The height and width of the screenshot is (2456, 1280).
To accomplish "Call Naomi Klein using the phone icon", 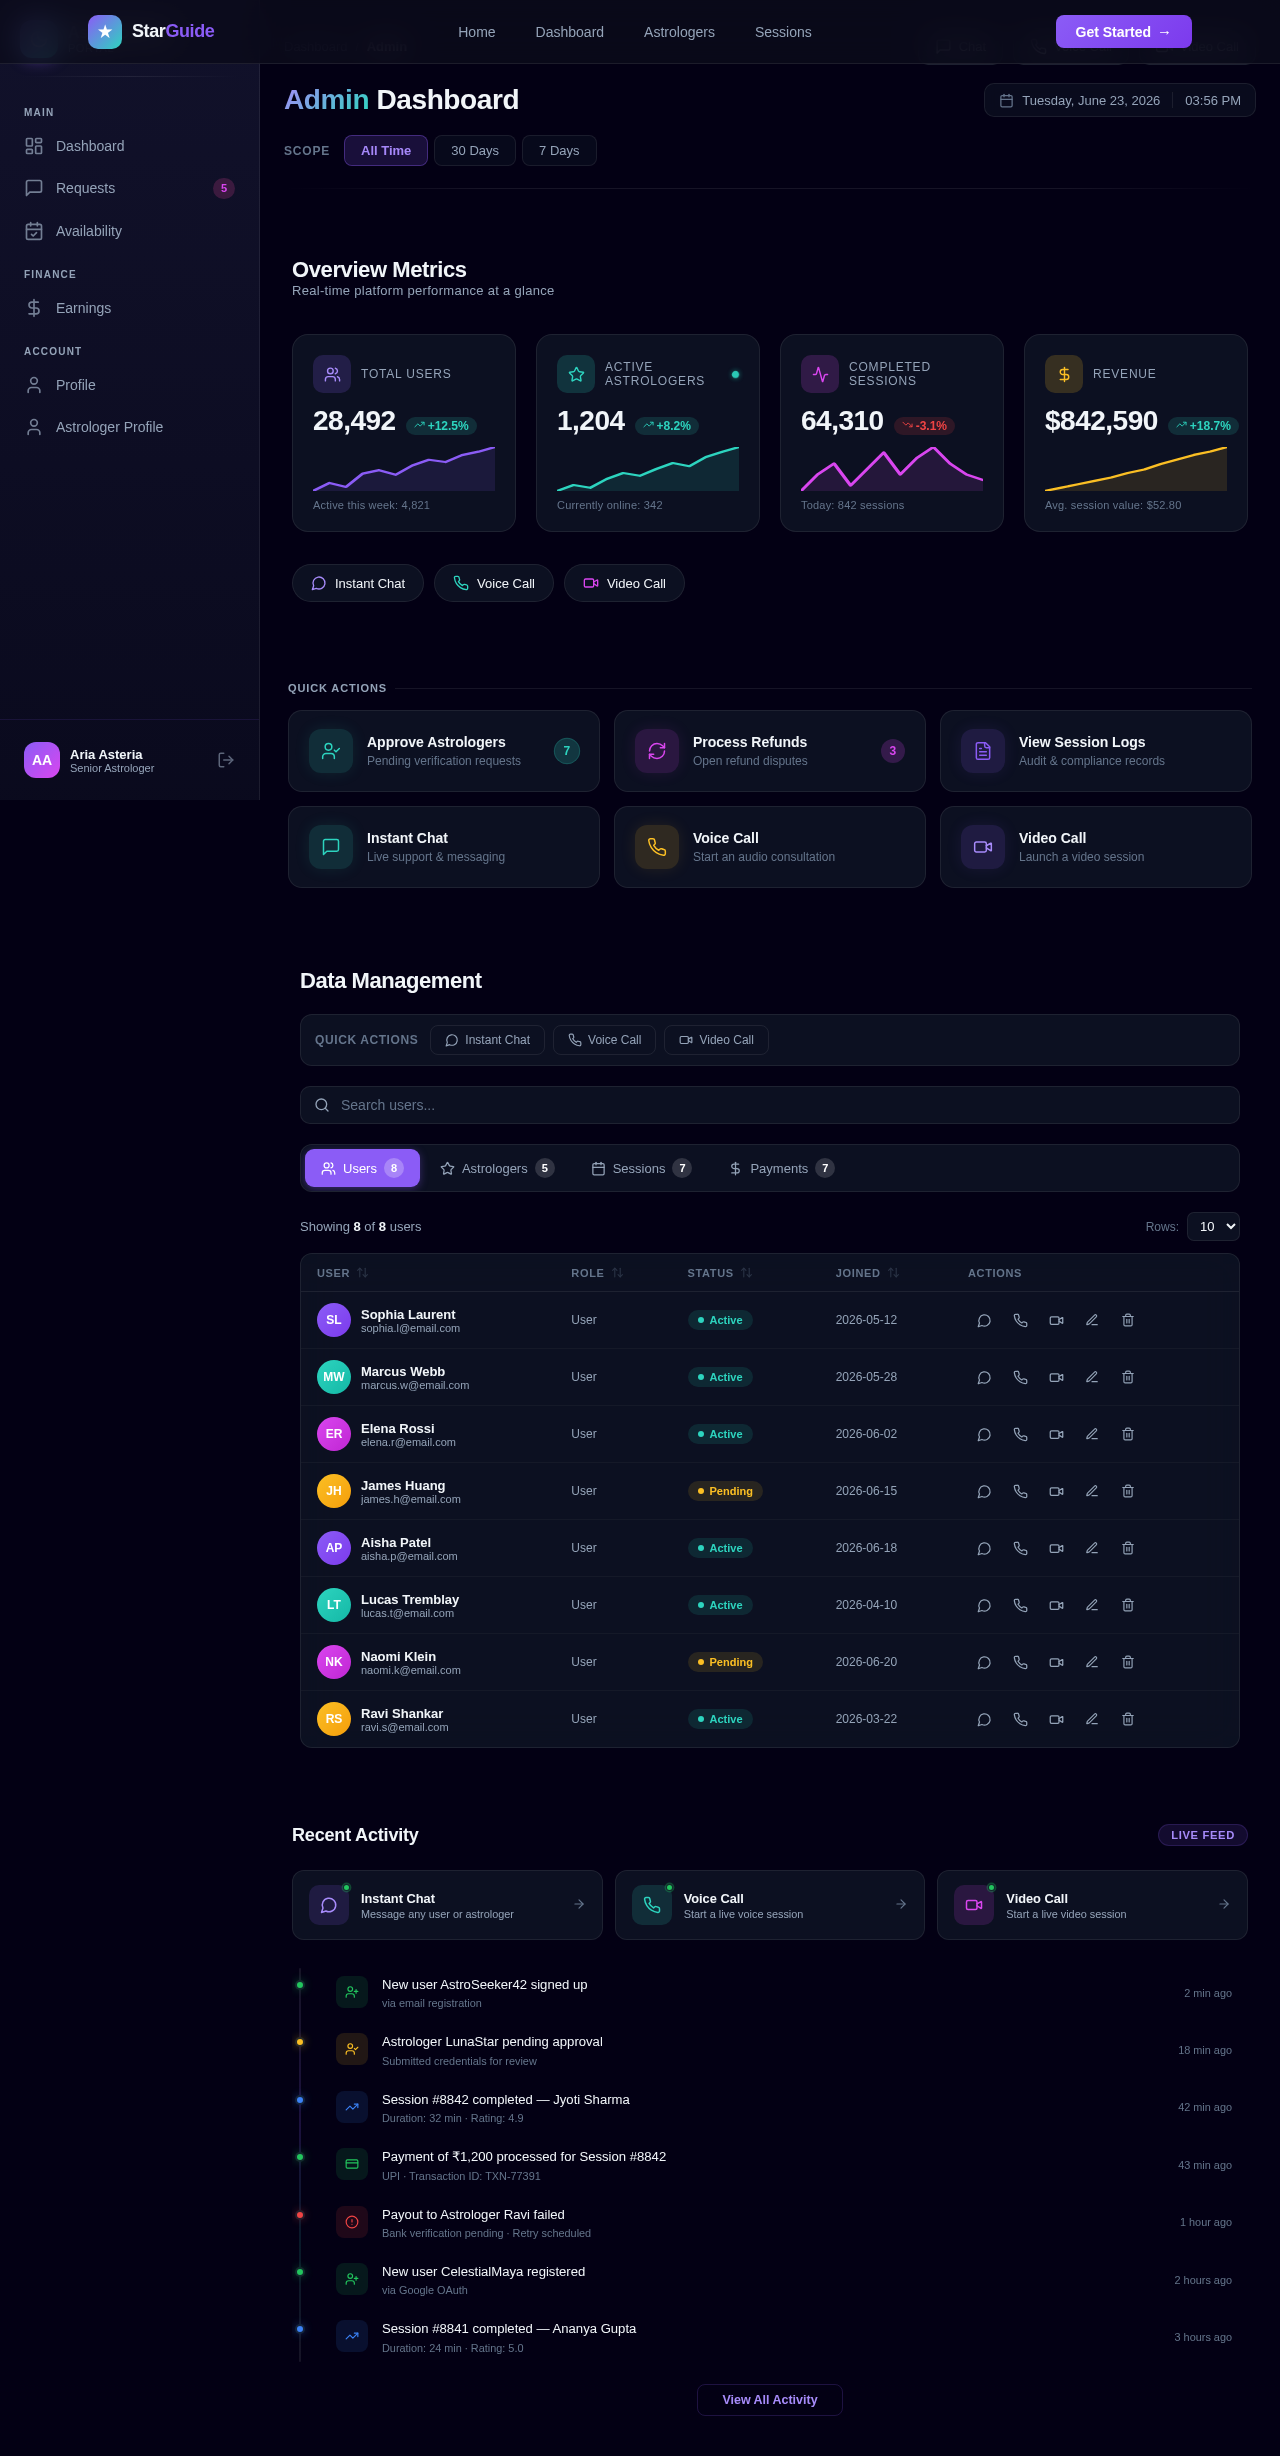I will click(x=1020, y=1662).
